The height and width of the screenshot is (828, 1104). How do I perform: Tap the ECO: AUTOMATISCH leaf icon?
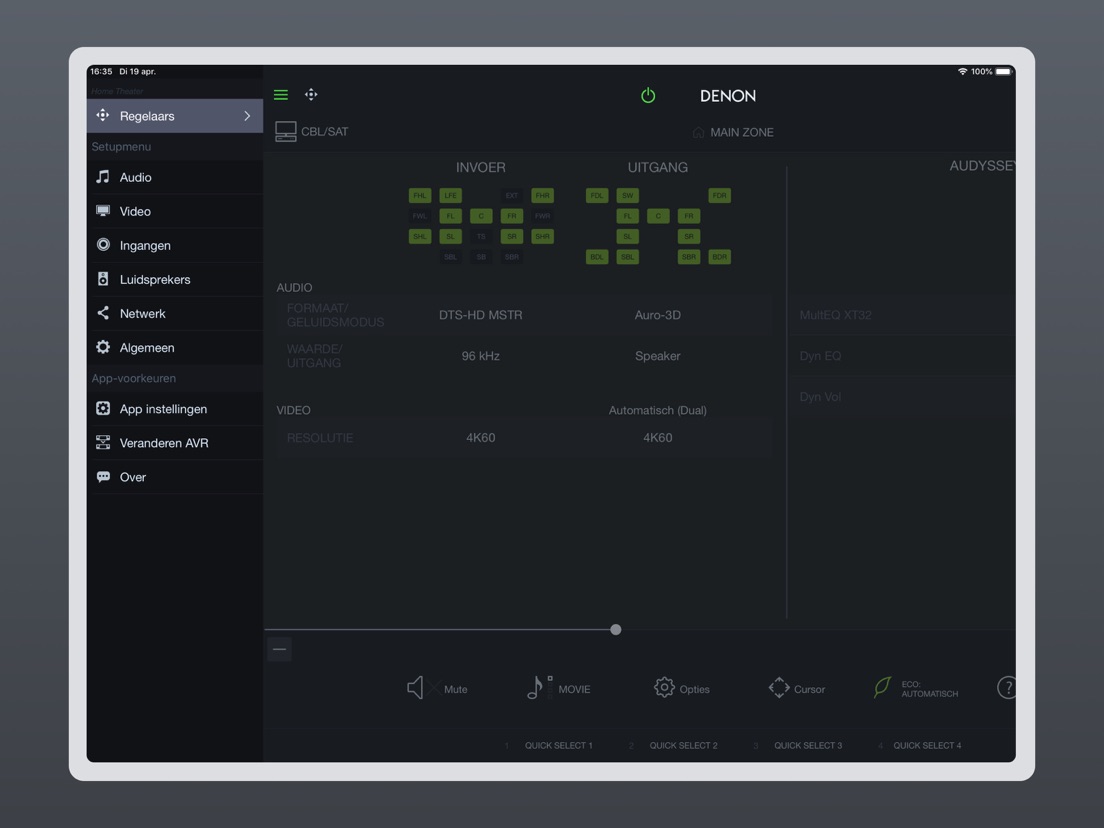point(882,687)
